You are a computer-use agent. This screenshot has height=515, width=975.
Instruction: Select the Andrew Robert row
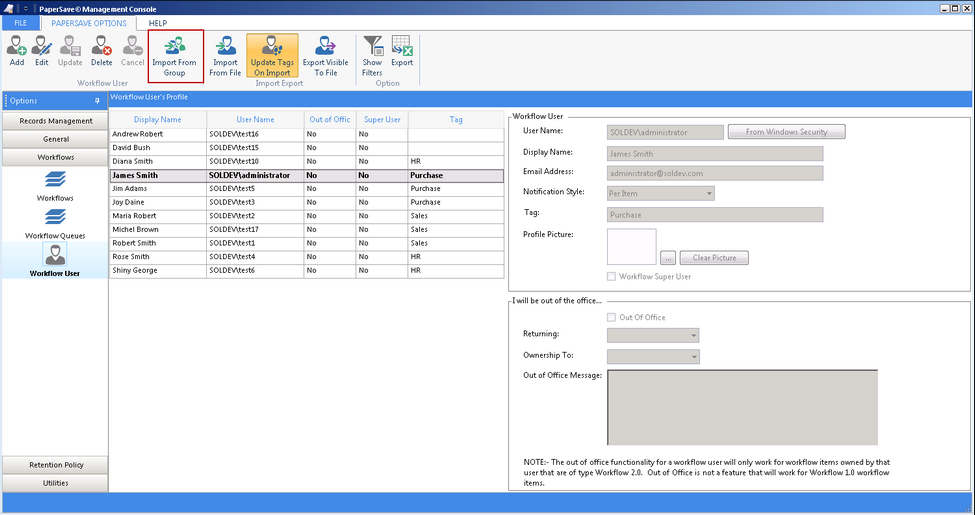(307, 134)
